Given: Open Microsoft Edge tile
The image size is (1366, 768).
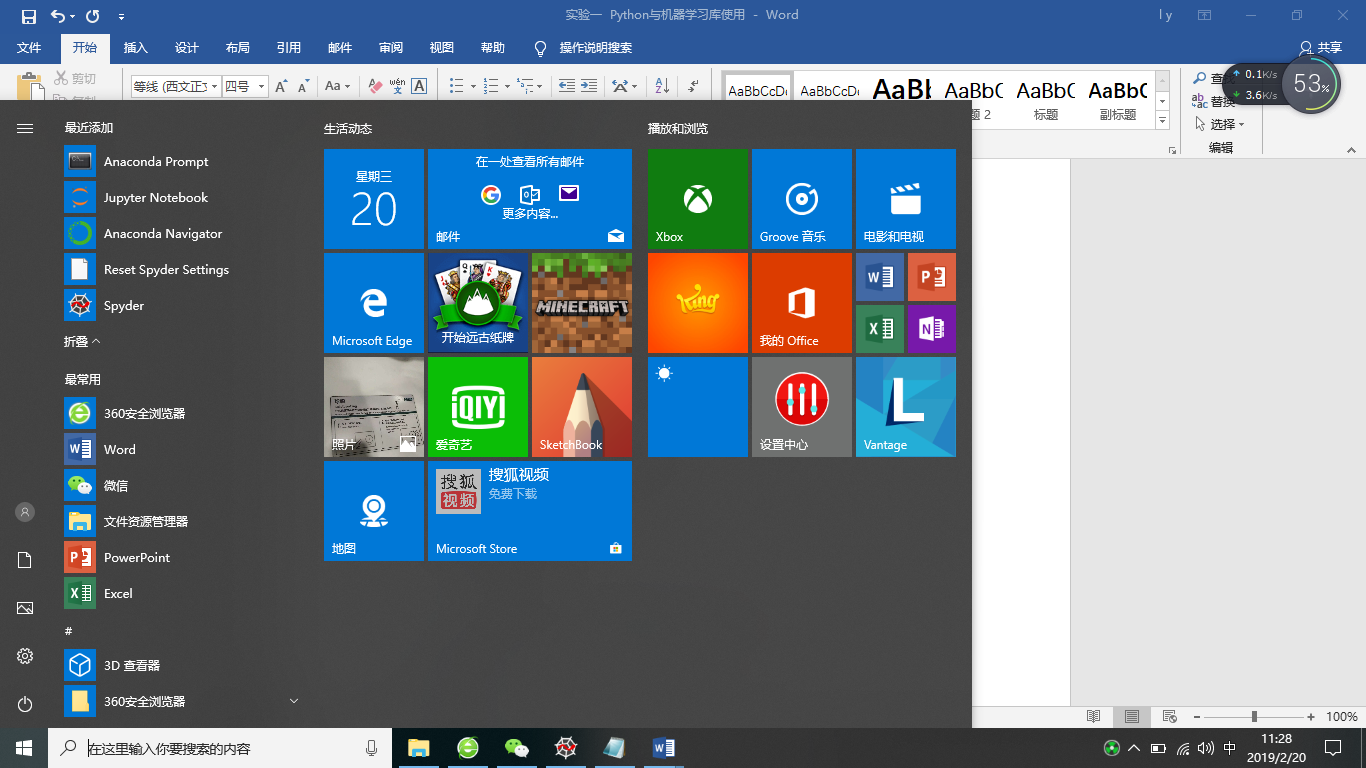Looking at the screenshot, I should 374,303.
